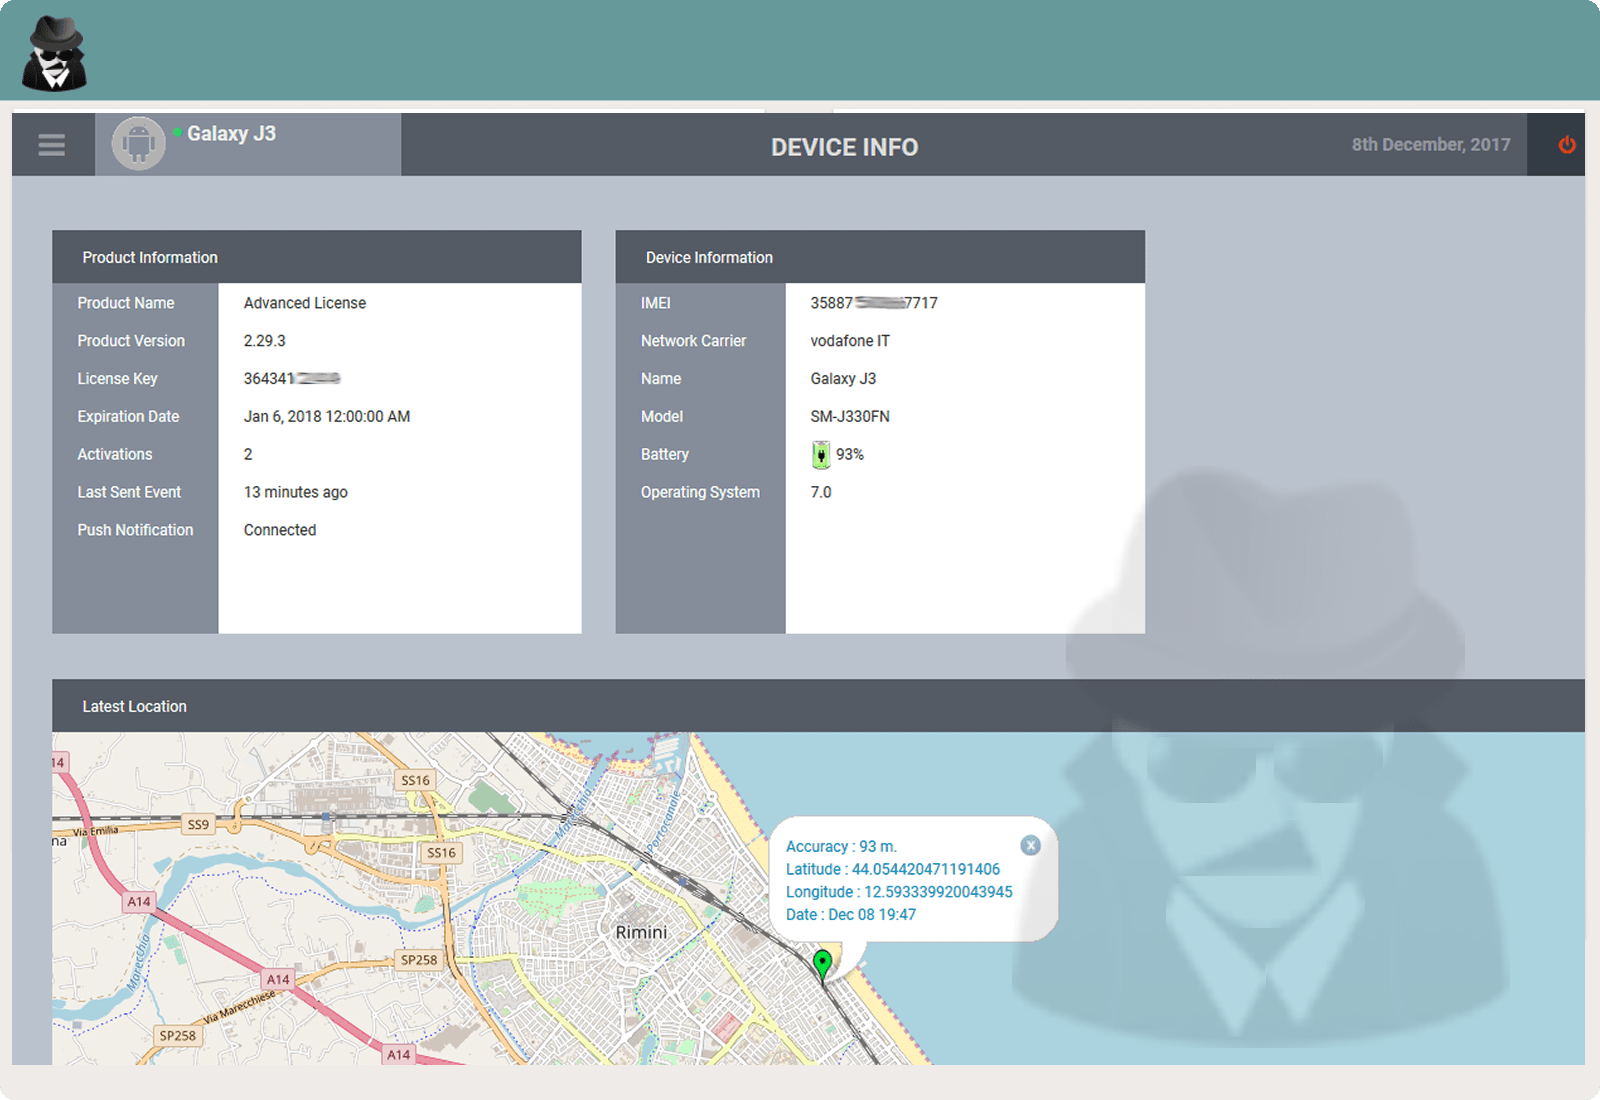Toggle the Push Notification Connected status
Image resolution: width=1600 pixels, height=1100 pixels.
point(280,530)
